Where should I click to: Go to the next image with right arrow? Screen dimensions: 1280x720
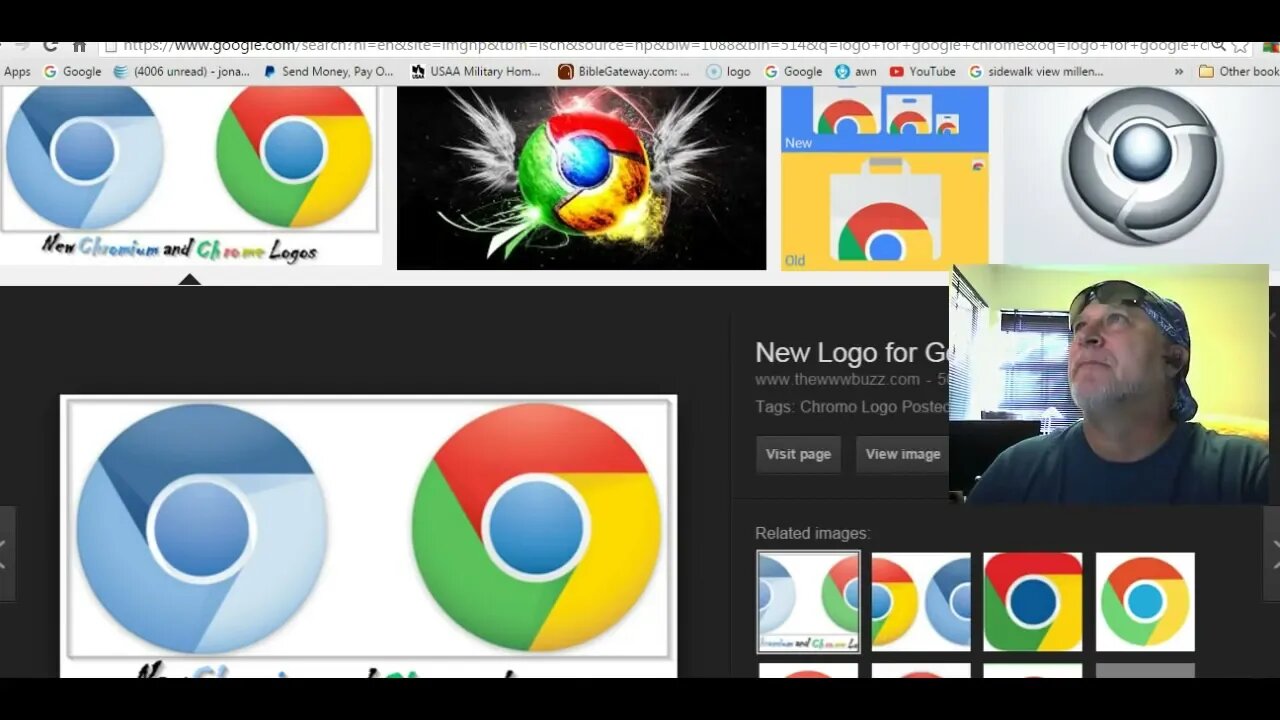(x=1272, y=553)
